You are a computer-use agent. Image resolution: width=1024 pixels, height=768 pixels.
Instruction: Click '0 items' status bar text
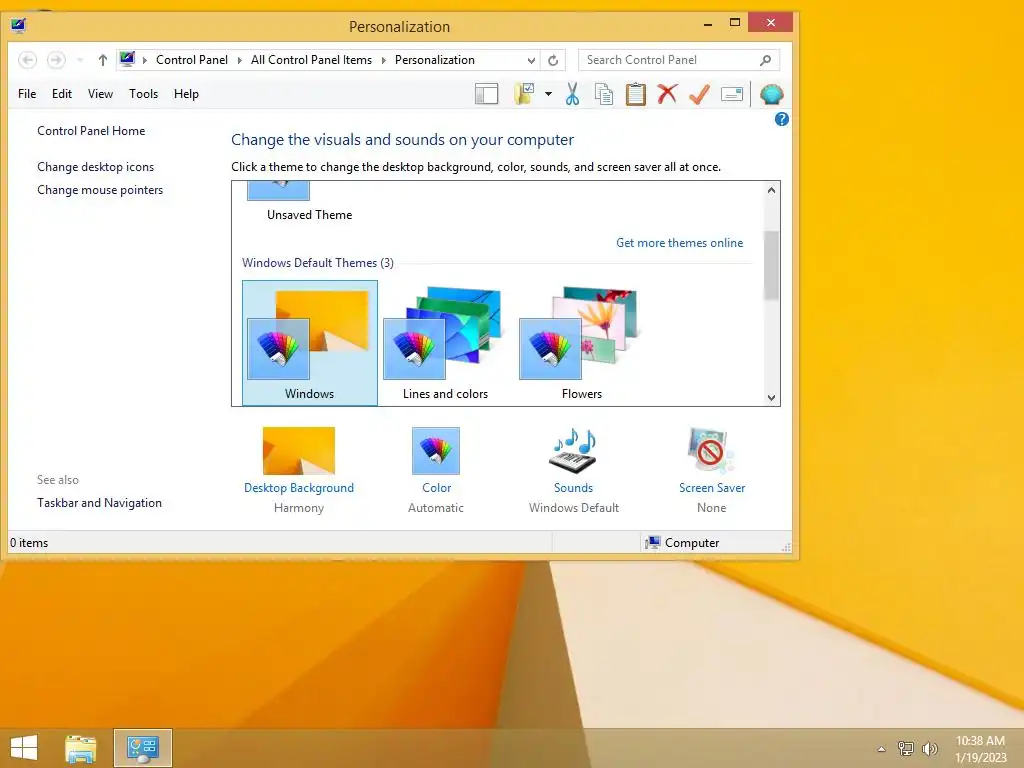point(29,543)
